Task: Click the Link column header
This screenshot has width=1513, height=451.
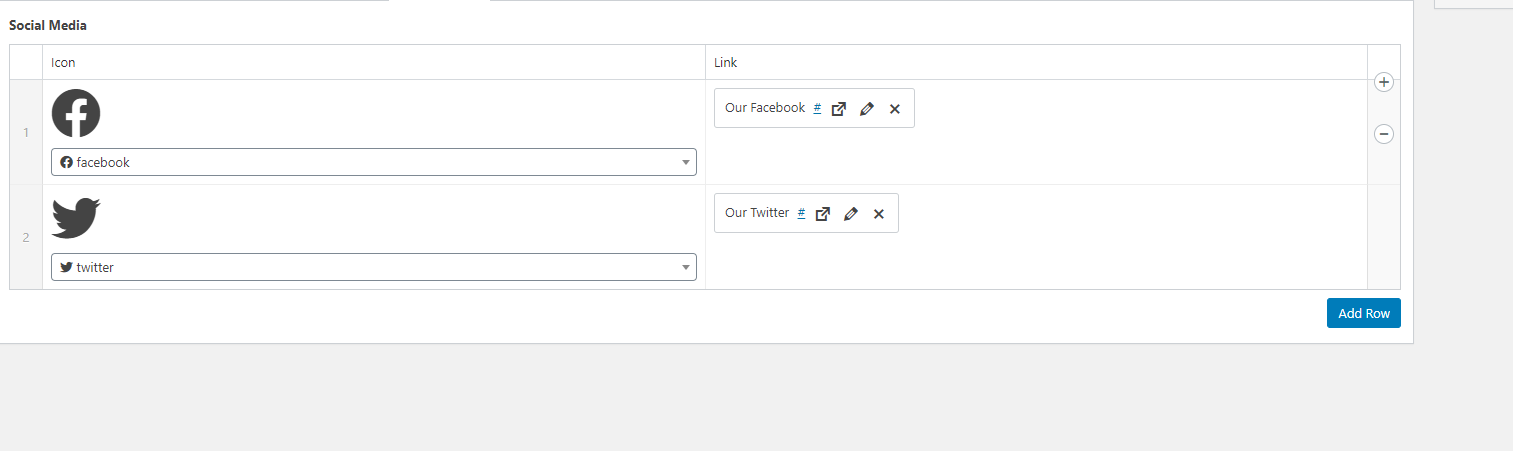Action: pos(726,63)
